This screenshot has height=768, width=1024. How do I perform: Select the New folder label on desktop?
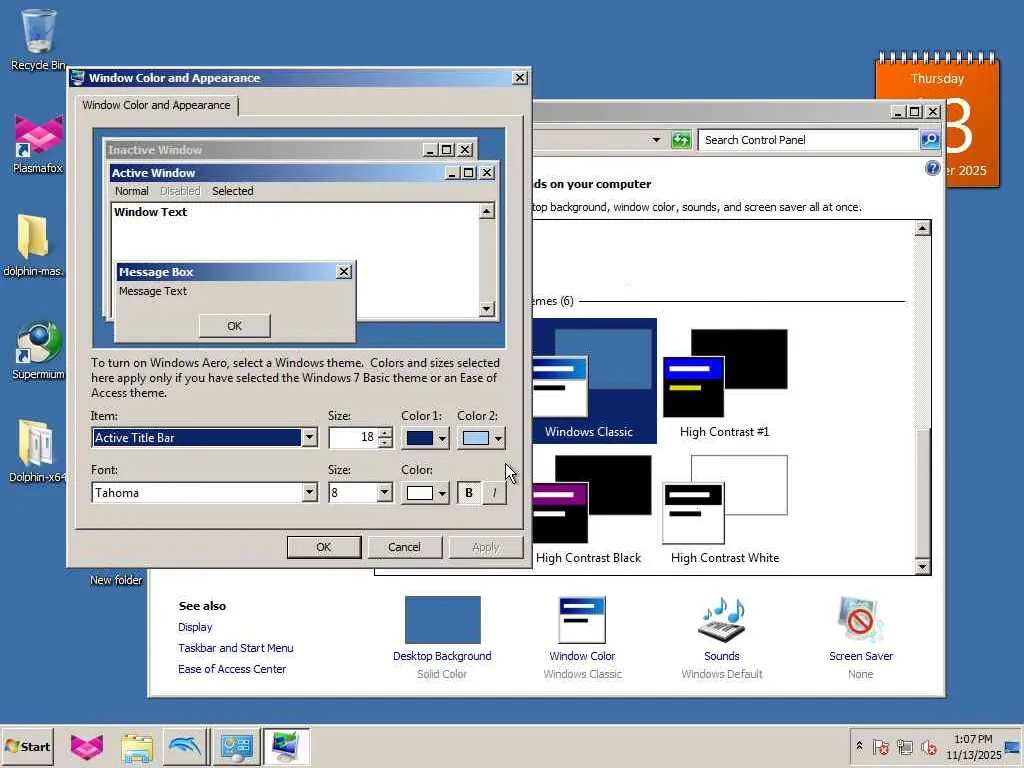click(x=116, y=580)
